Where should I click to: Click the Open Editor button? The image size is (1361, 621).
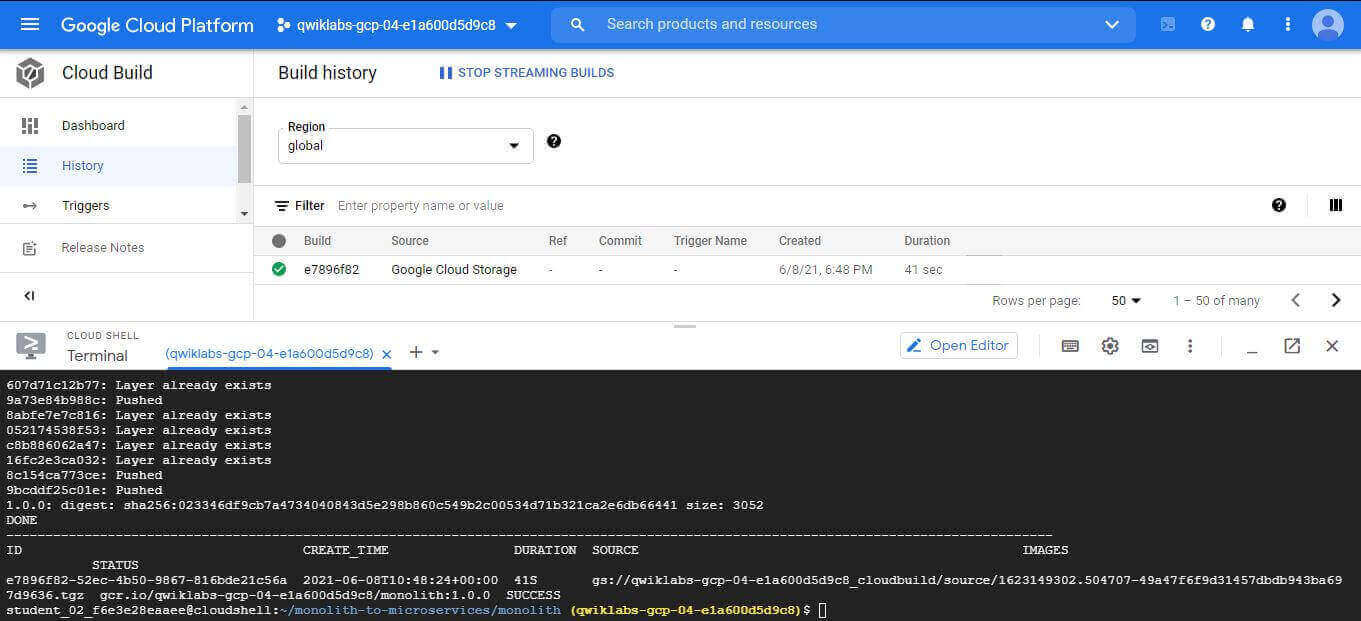(959, 346)
